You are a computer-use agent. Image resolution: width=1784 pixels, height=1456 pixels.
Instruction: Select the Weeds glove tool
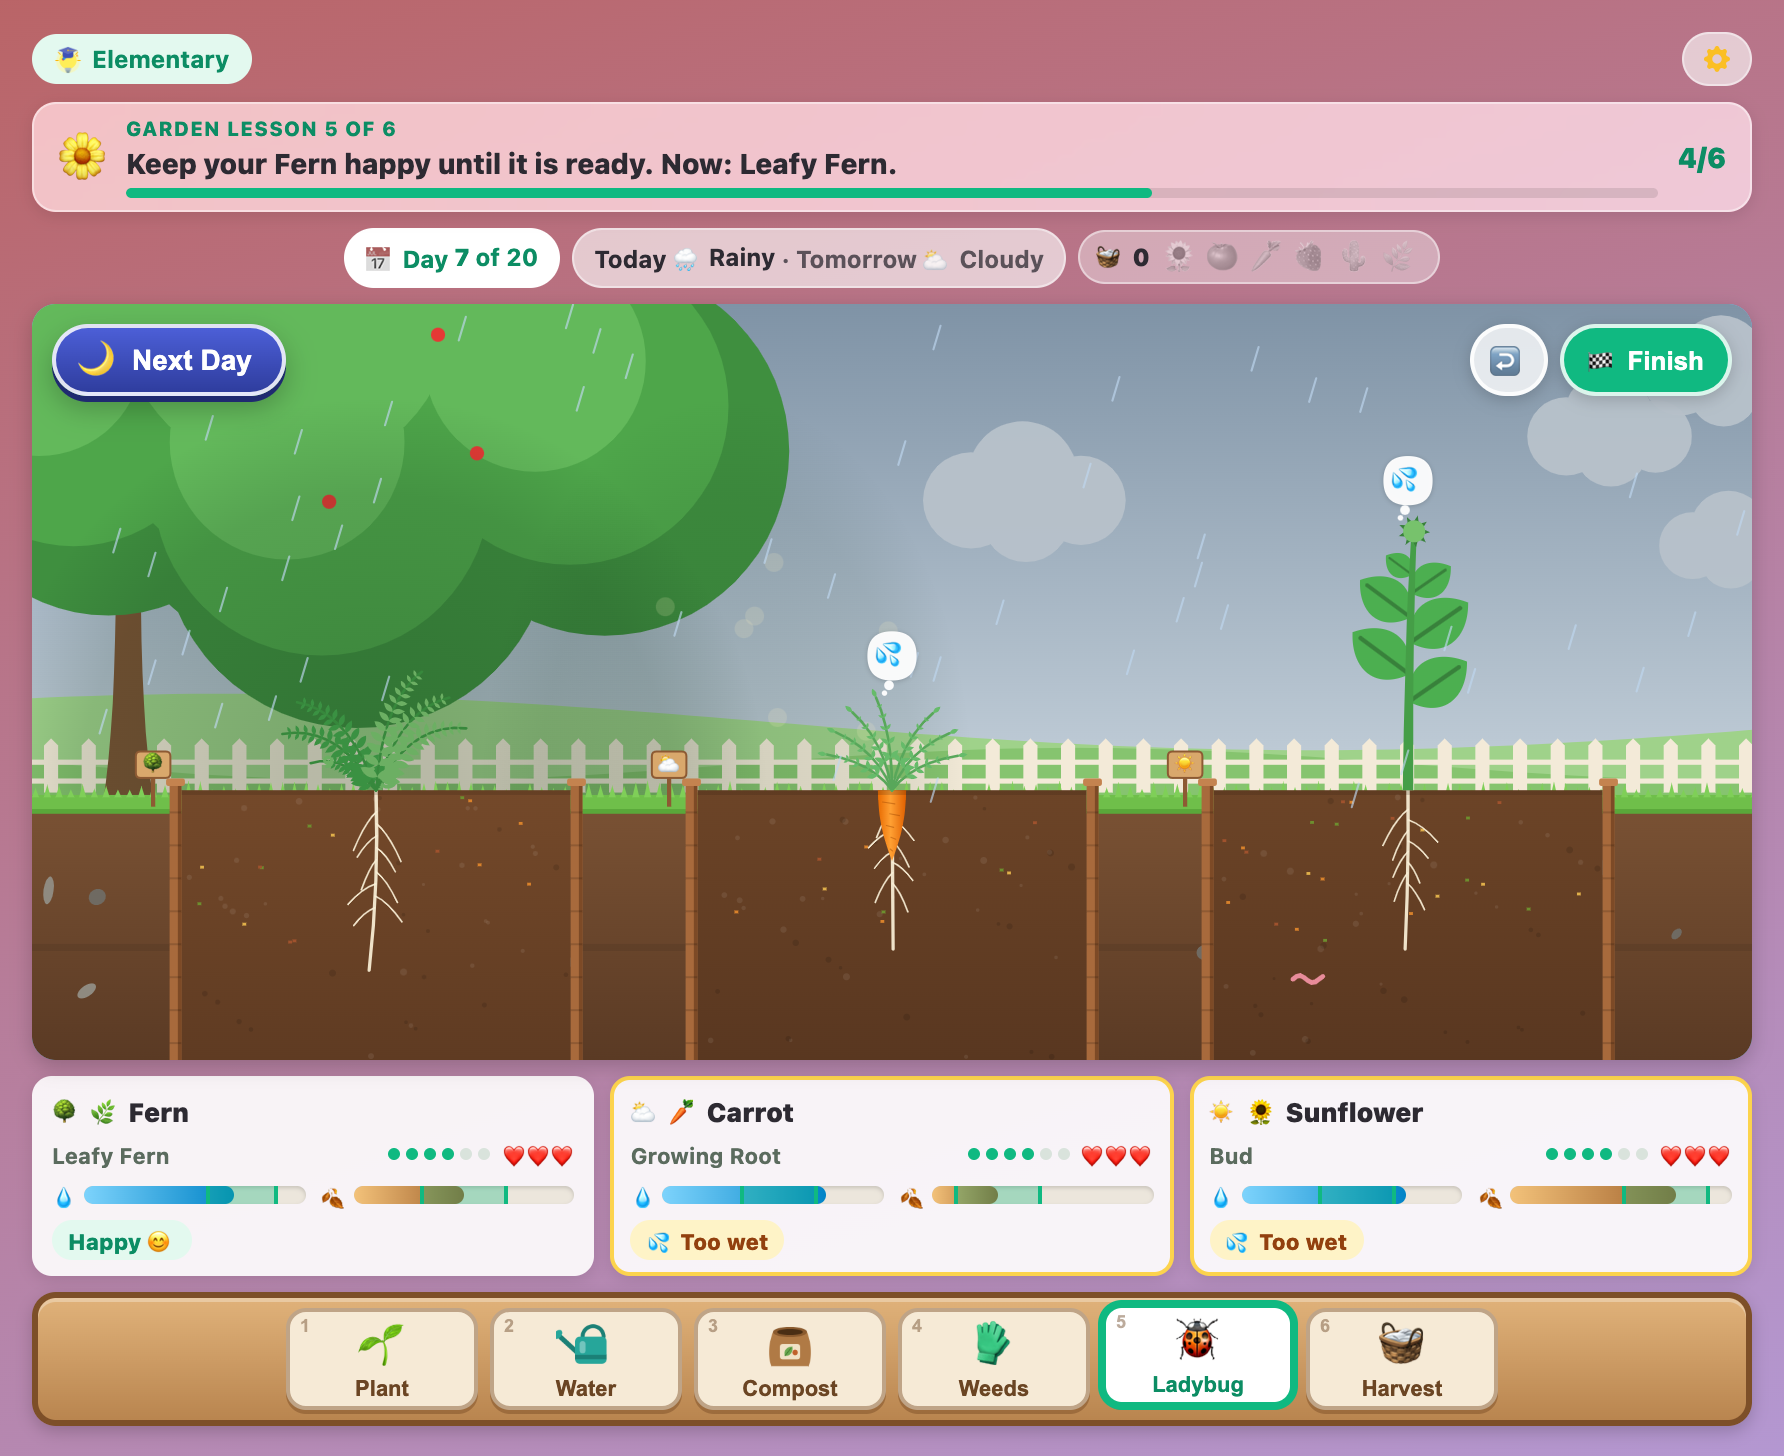(994, 1360)
